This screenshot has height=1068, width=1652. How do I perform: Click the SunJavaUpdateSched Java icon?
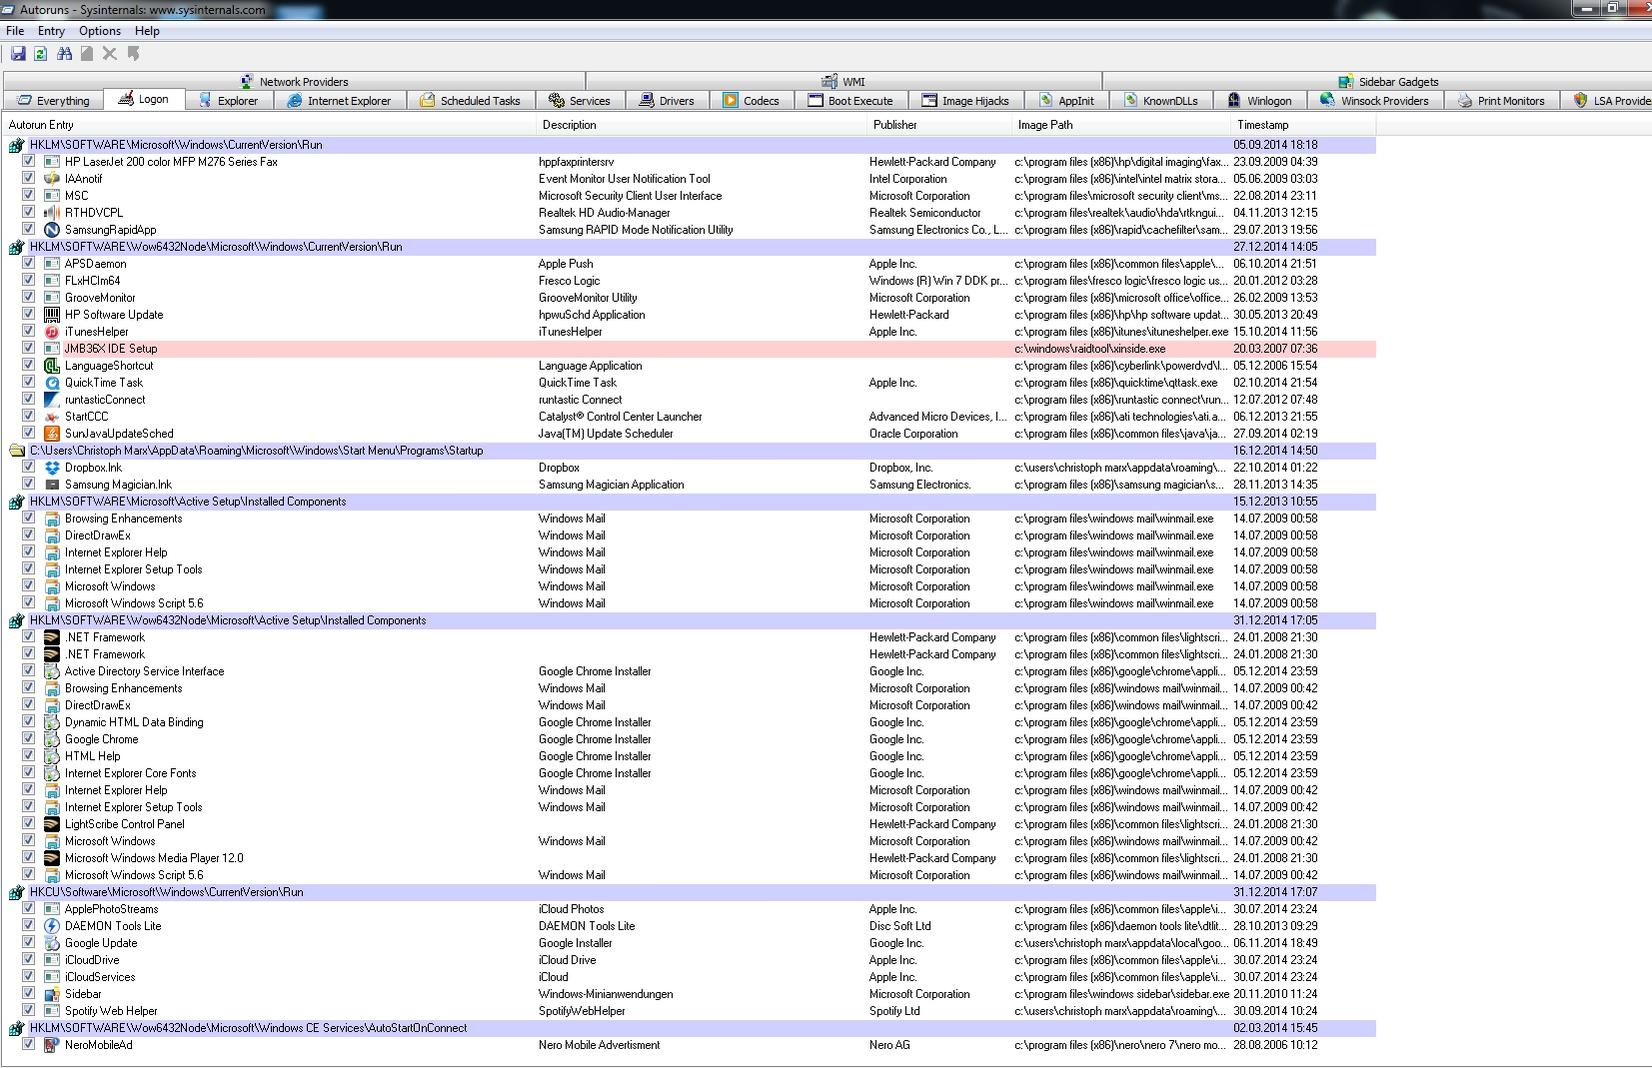click(x=52, y=434)
